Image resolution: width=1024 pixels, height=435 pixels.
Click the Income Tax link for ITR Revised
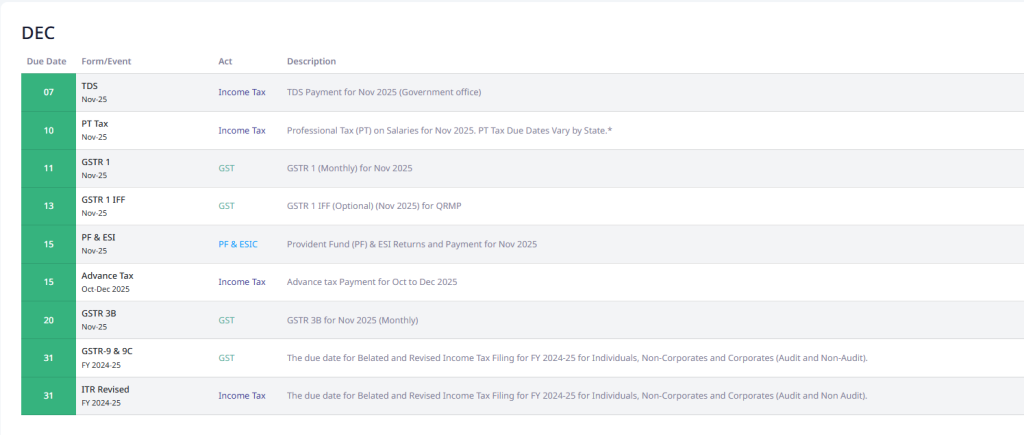click(242, 396)
